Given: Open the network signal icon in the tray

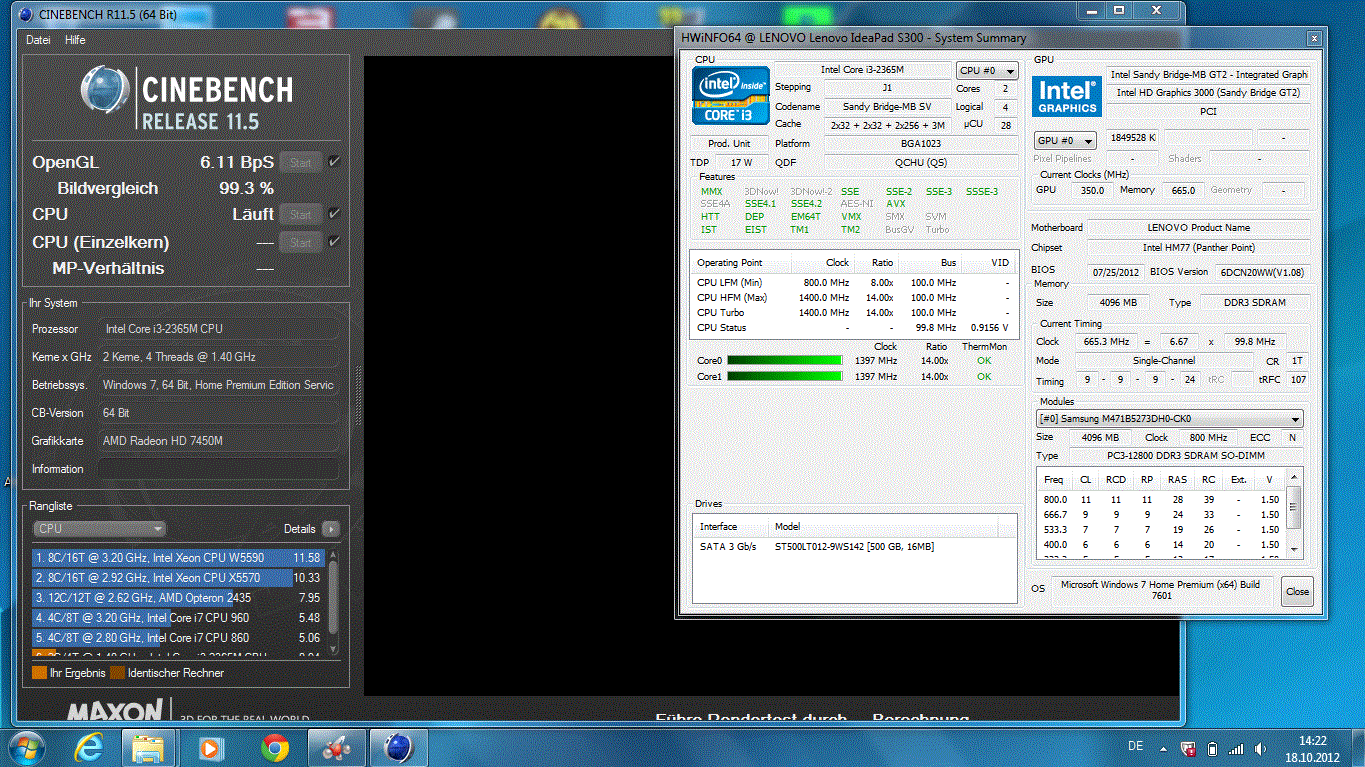Looking at the screenshot, I should (1237, 748).
